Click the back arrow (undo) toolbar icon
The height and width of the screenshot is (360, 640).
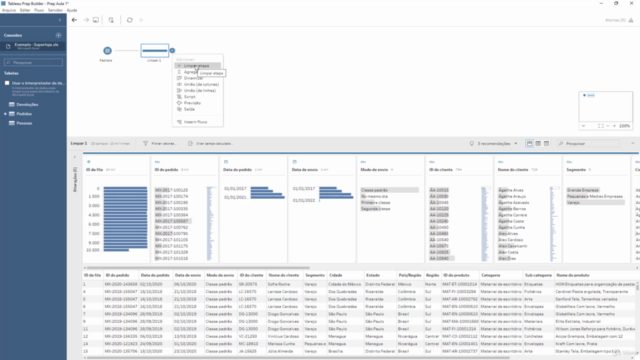(74, 20)
